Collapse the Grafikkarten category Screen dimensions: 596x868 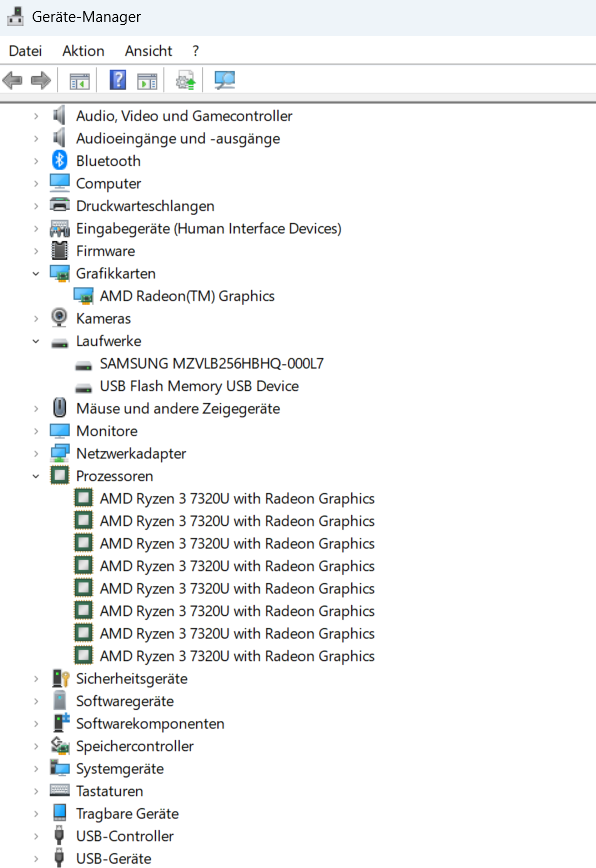coord(36,273)
